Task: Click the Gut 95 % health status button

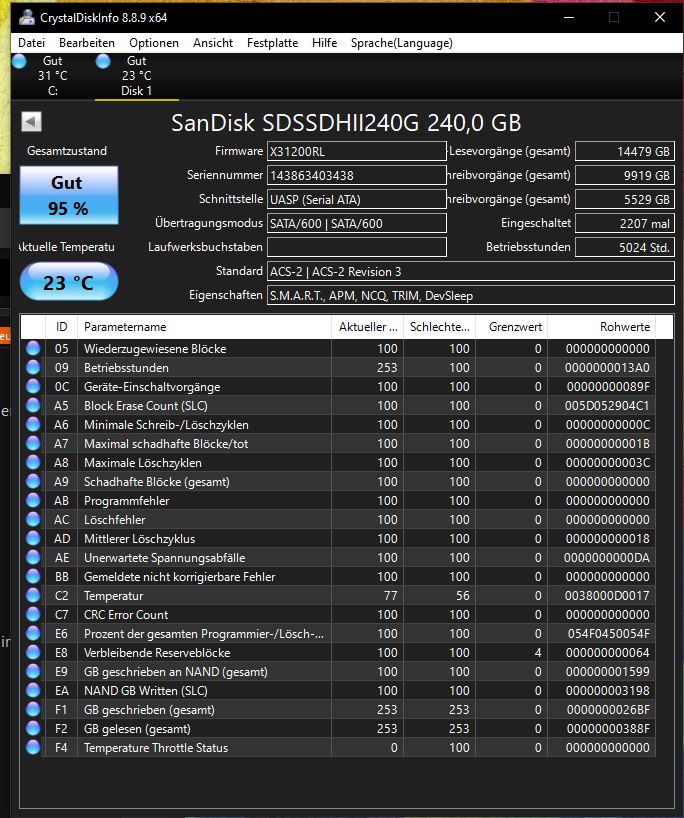Action: tap(69, 195)
